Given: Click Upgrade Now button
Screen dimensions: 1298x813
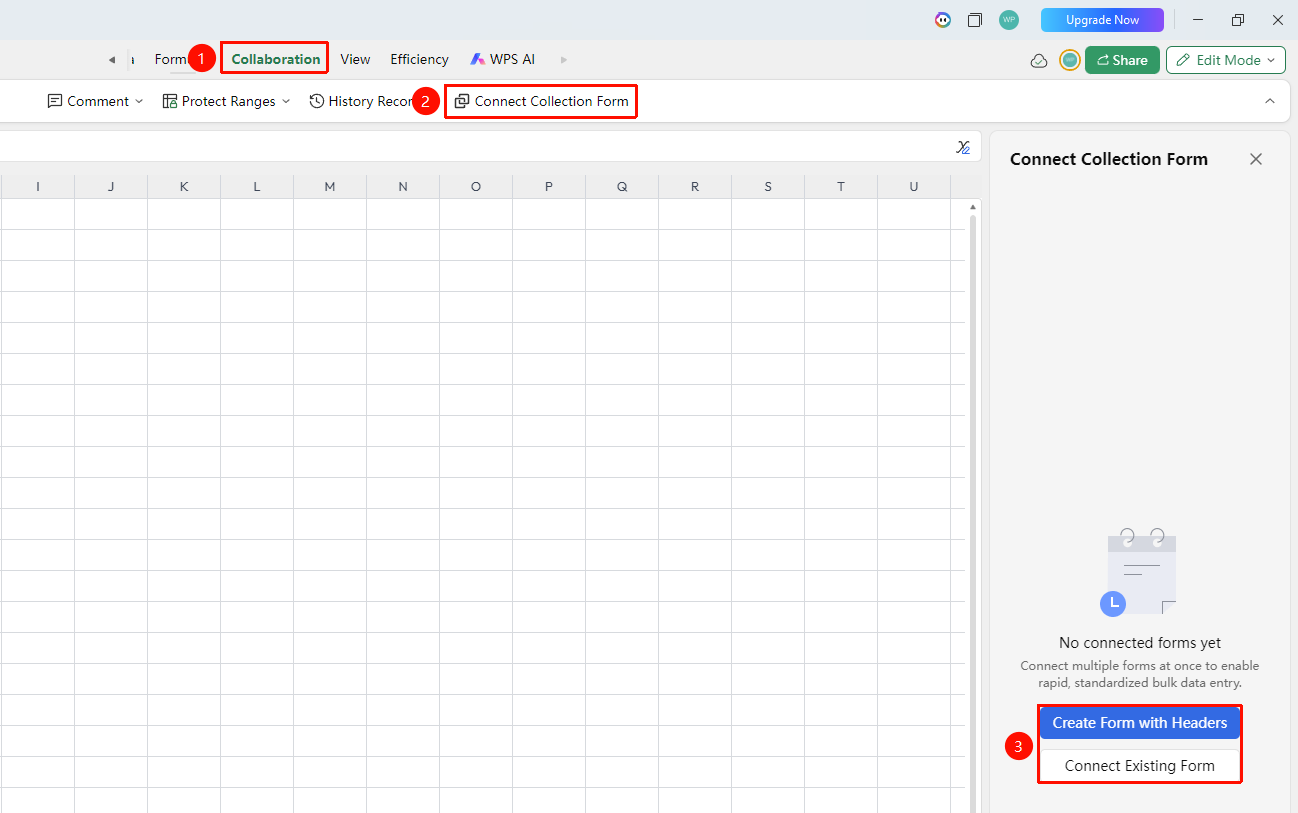Looking at the screenshot, I should tap(1102, 20).
